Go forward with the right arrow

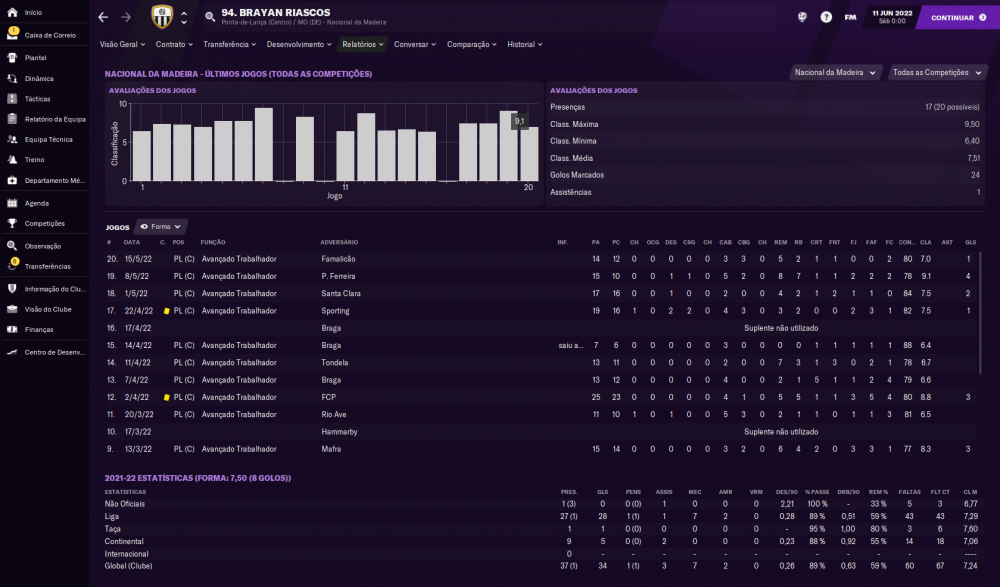126,17
